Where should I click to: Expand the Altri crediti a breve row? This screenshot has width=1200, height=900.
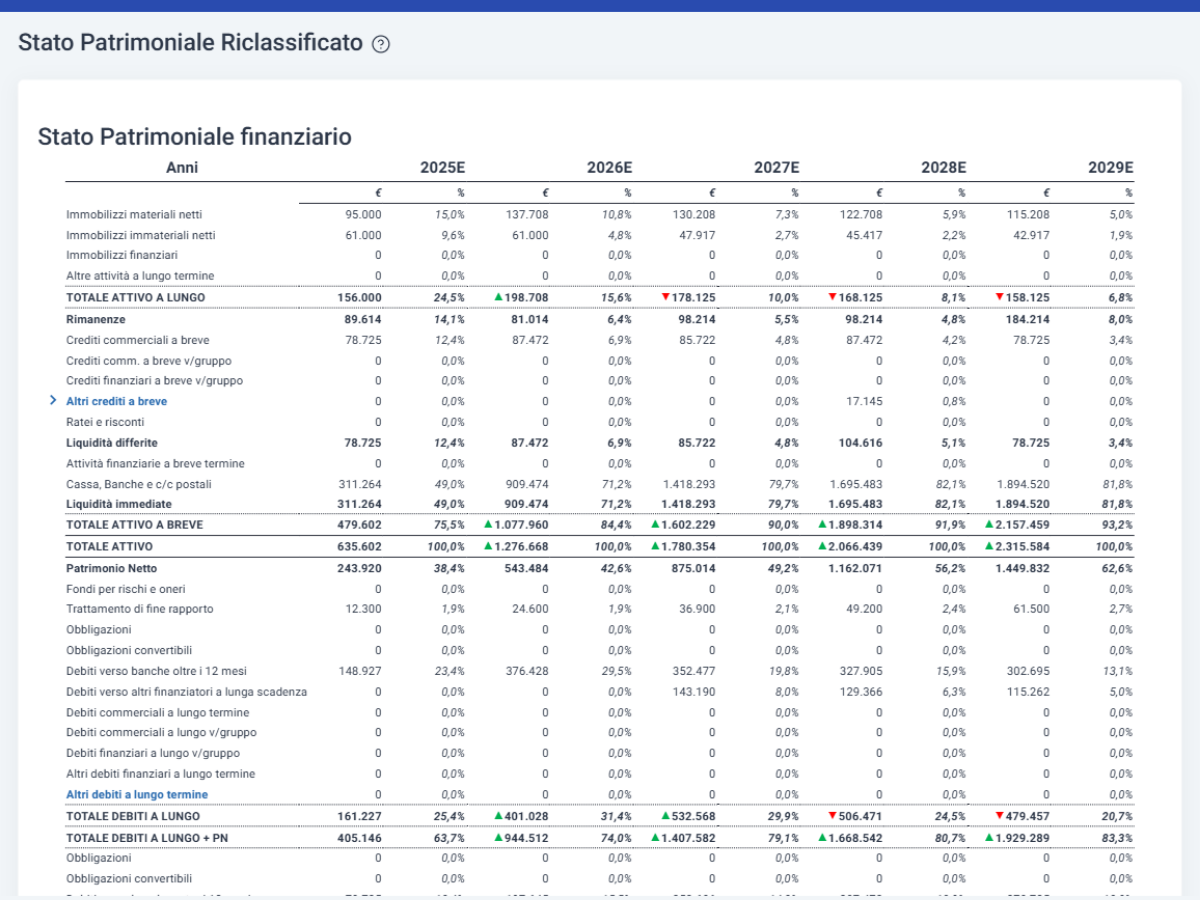[x=52, y=401]
